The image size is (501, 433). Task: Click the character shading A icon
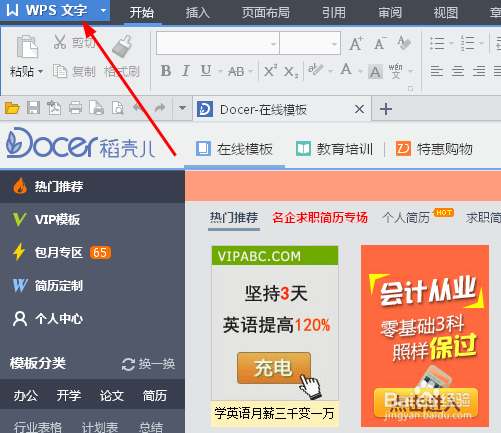pos(375,72)
